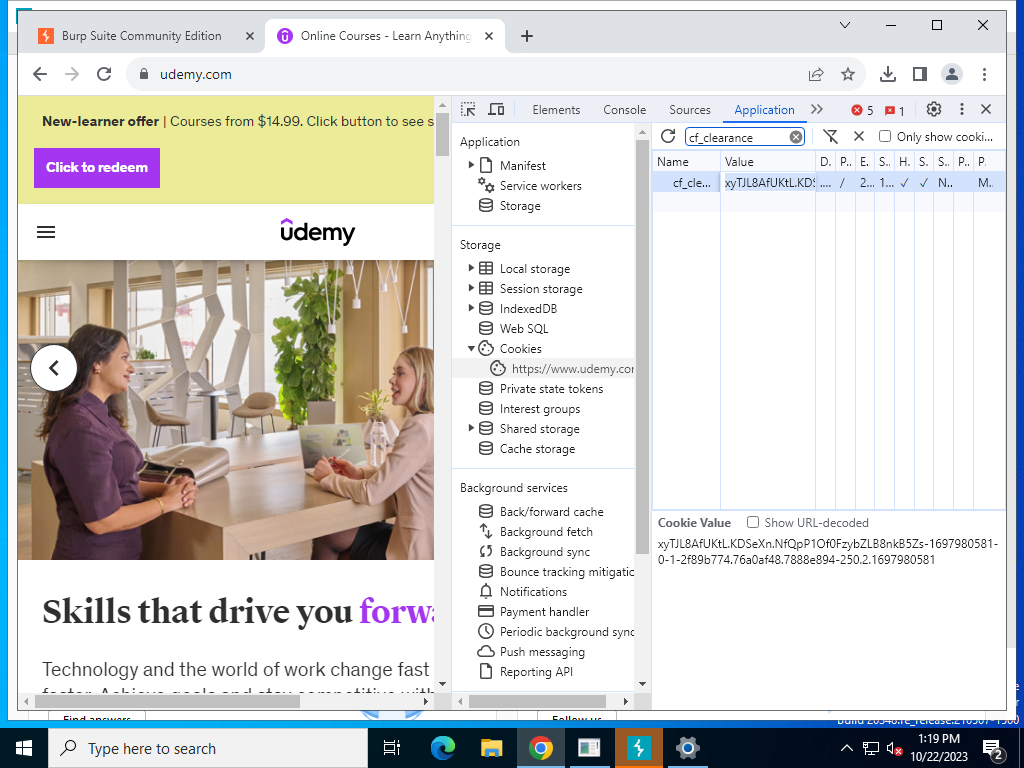Click the sidebar vertical scrollbar
1024x768 pixels.
point(641,346)
